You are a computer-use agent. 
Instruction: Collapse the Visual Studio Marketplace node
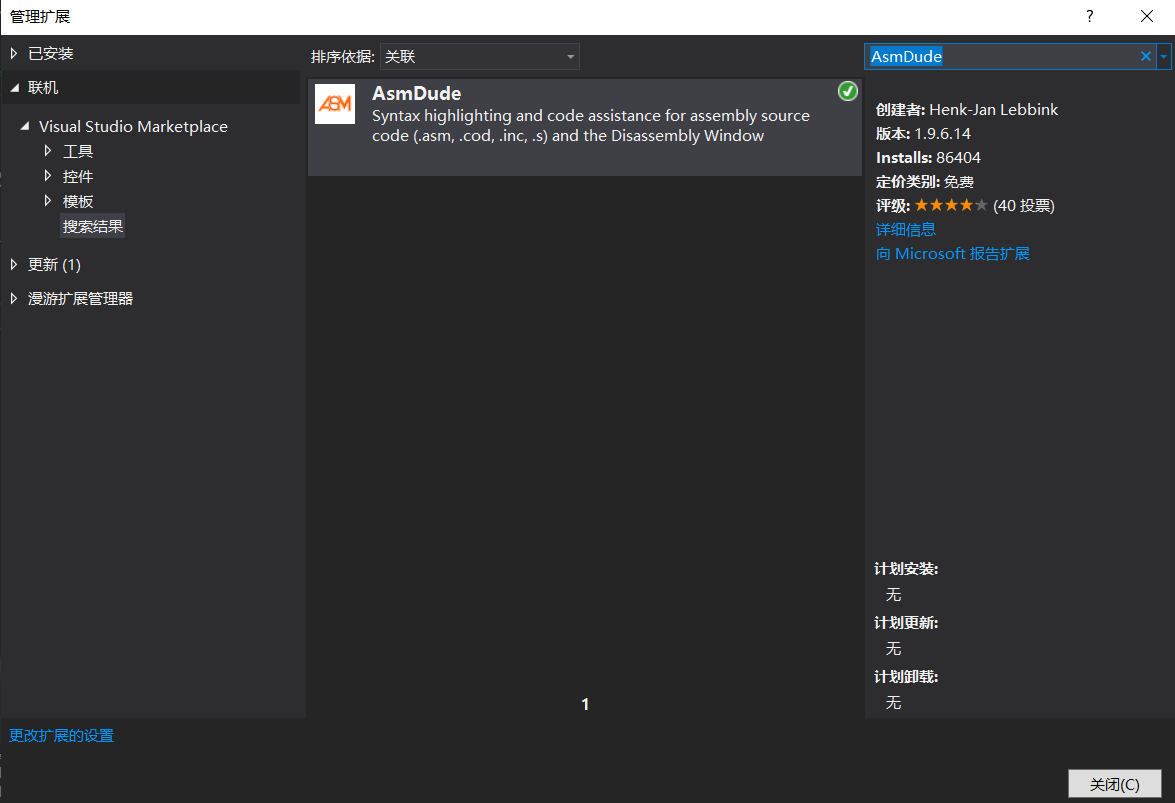[x=25, y=126]
